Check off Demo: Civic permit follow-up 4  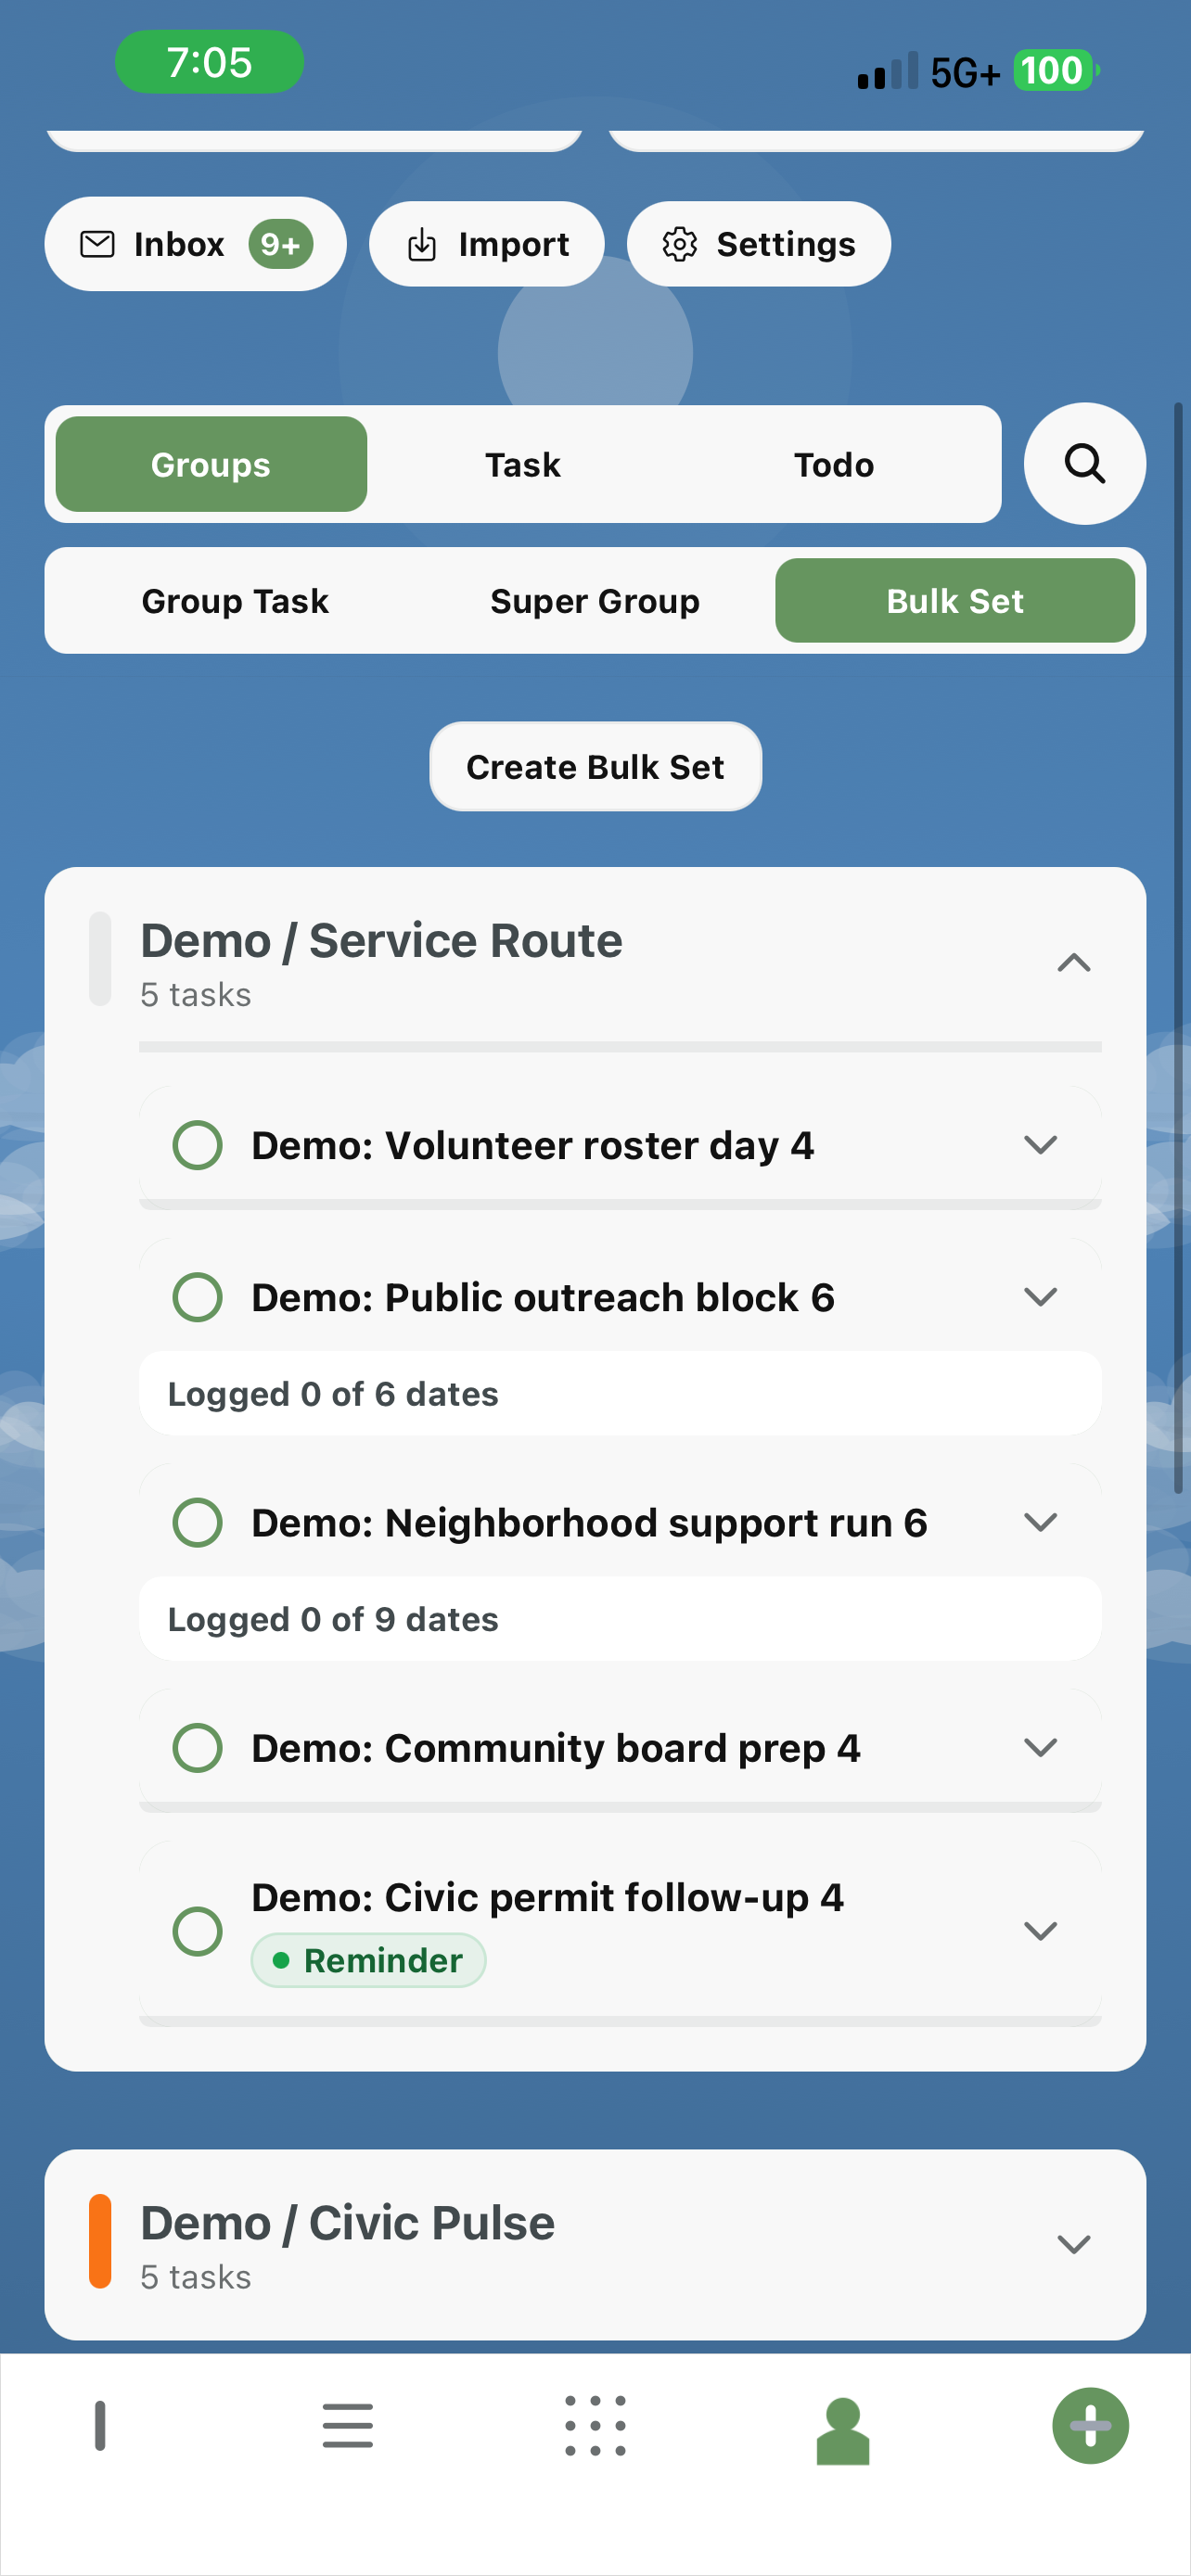[x=197, y=1931]
